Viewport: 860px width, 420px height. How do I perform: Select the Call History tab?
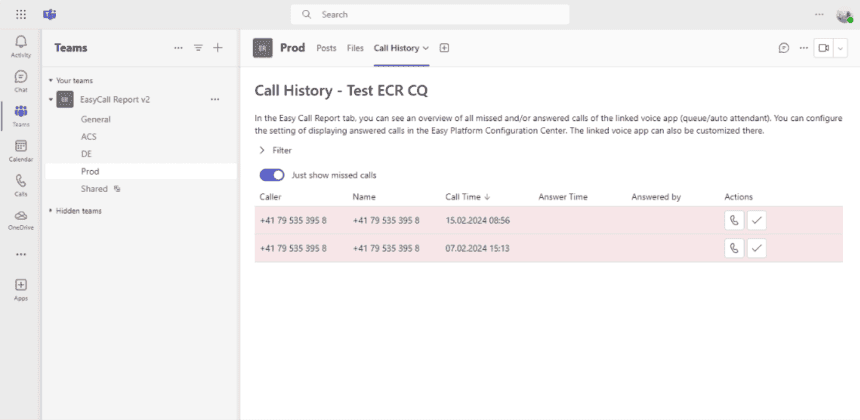click(x=397, y=48)
